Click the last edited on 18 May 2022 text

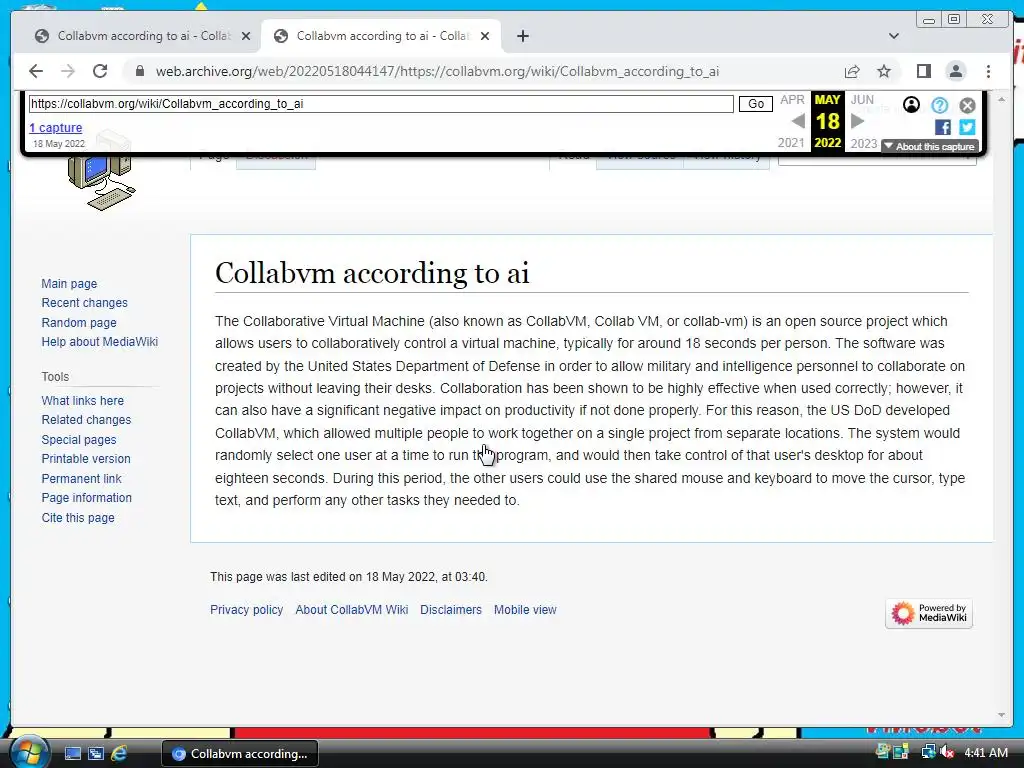tap(349, 577)
